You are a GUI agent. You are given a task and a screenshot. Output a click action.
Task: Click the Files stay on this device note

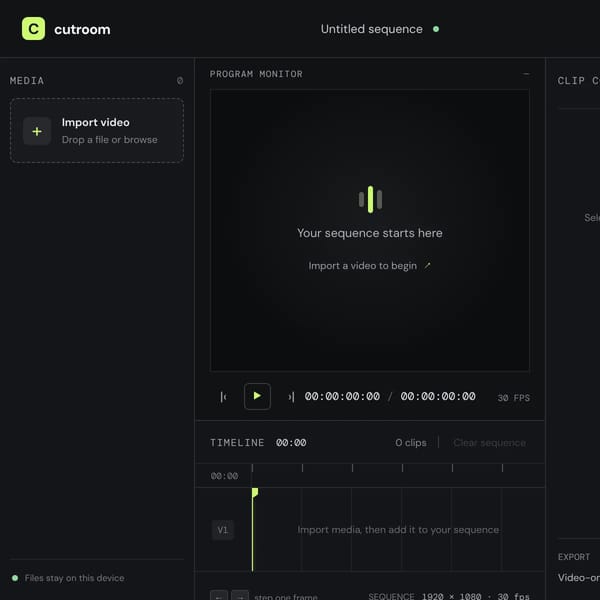(x=74, y=578)
